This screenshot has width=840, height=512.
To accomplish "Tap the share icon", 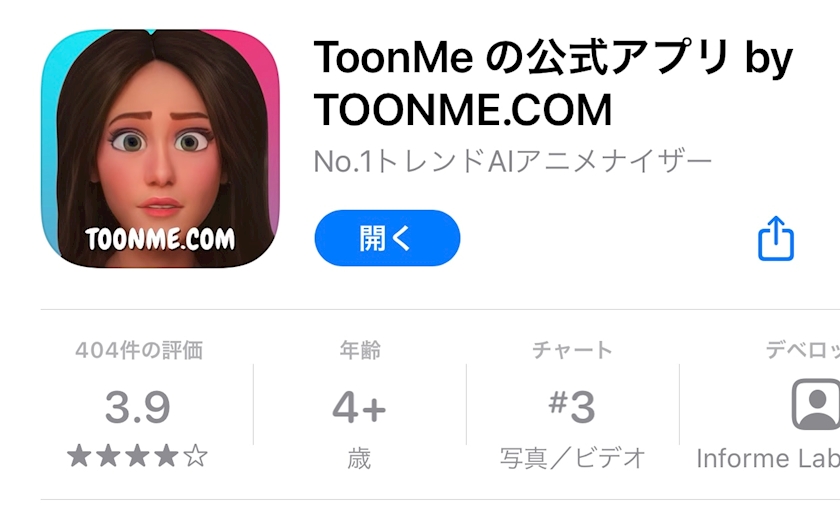I will tap(776, 239).
